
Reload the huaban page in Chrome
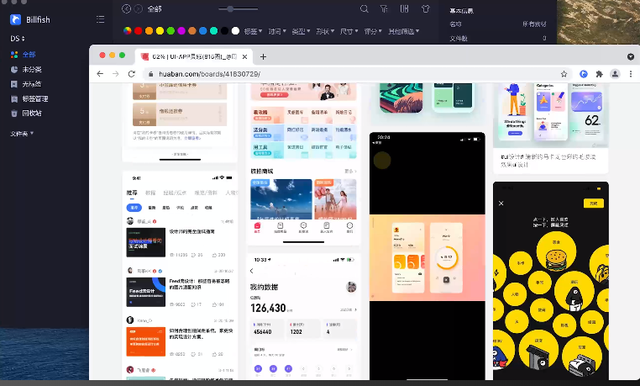pos(131,74)
